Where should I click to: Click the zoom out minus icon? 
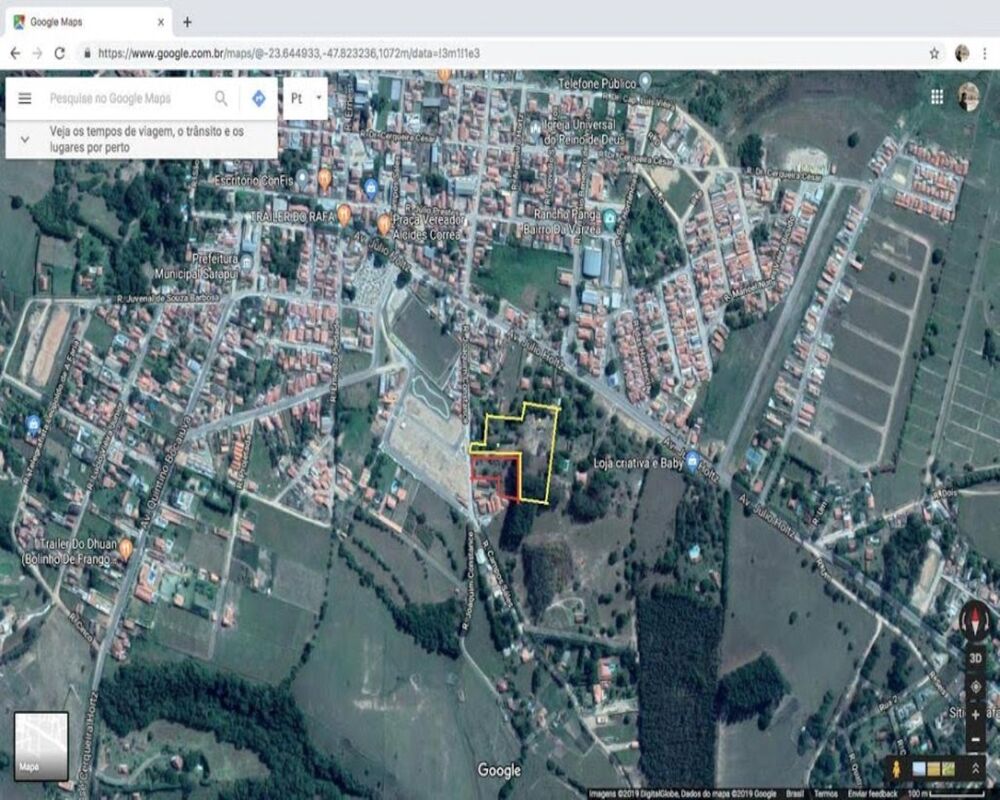[975, 740]
